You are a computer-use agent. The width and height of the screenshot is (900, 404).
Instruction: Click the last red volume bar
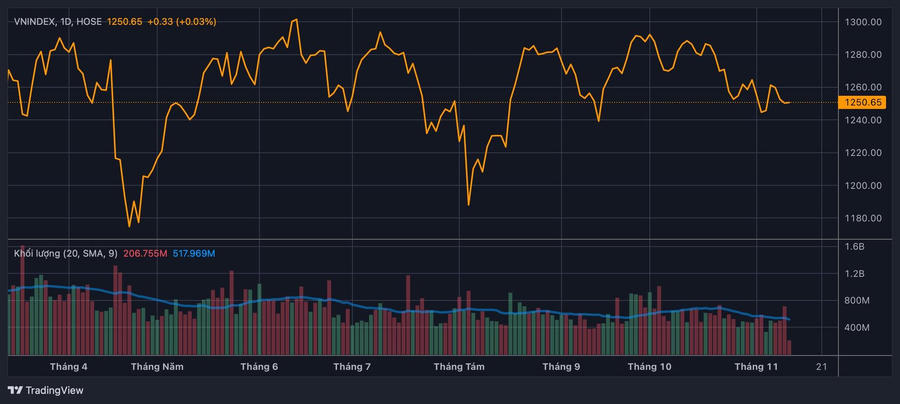(790, 347)
